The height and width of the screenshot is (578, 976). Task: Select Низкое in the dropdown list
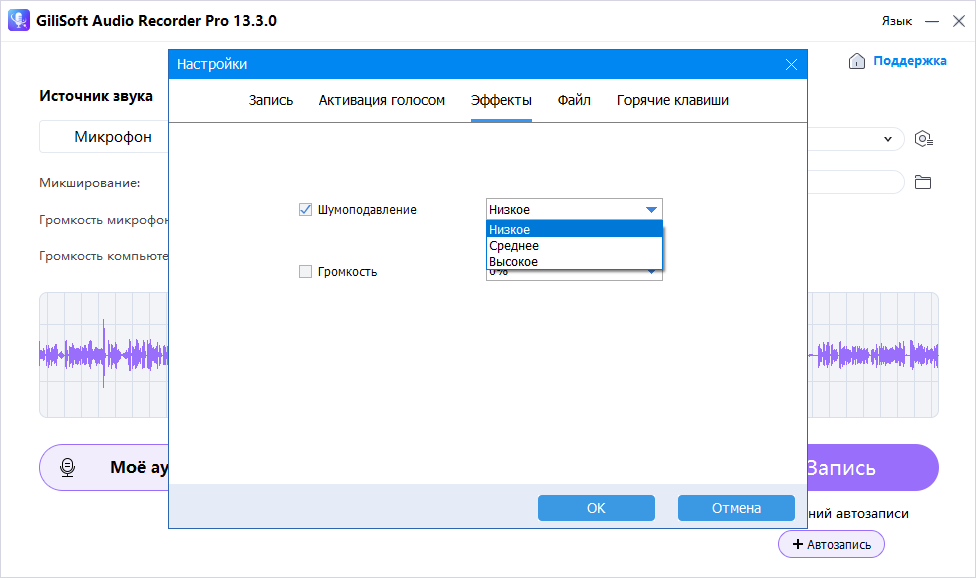pyautogui.click(x=574, y=230)
